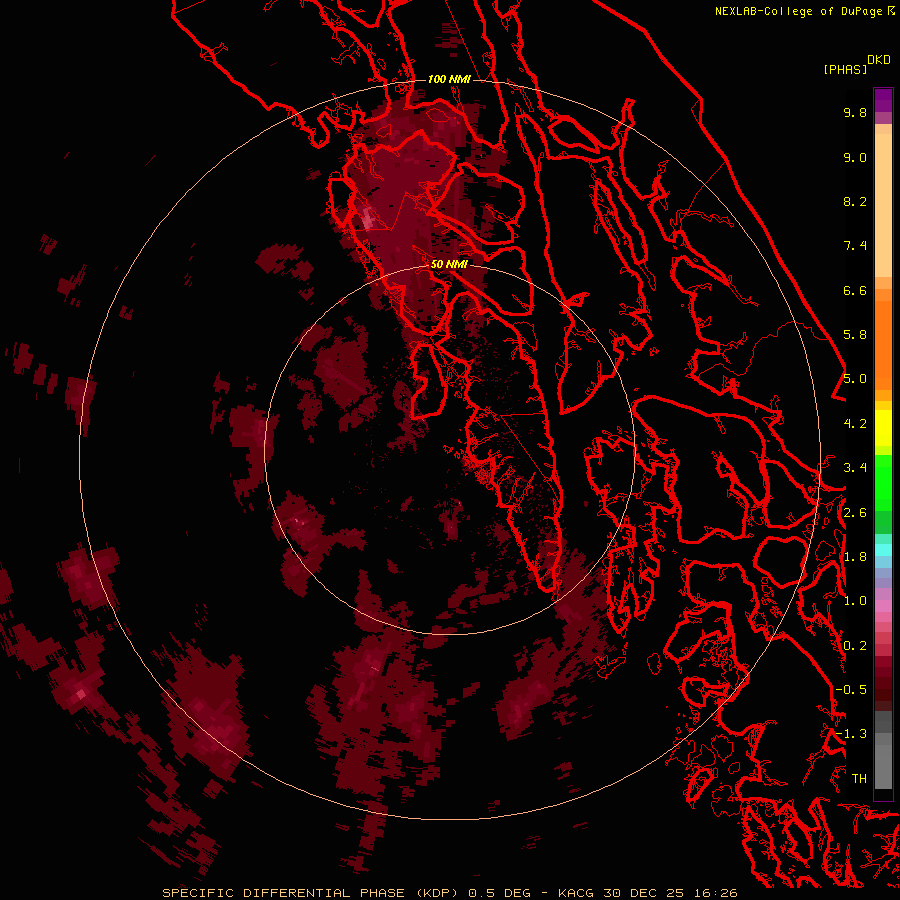Click the 8.2 value on the color scale
This screenshot has width=900, height=900.
855,201
